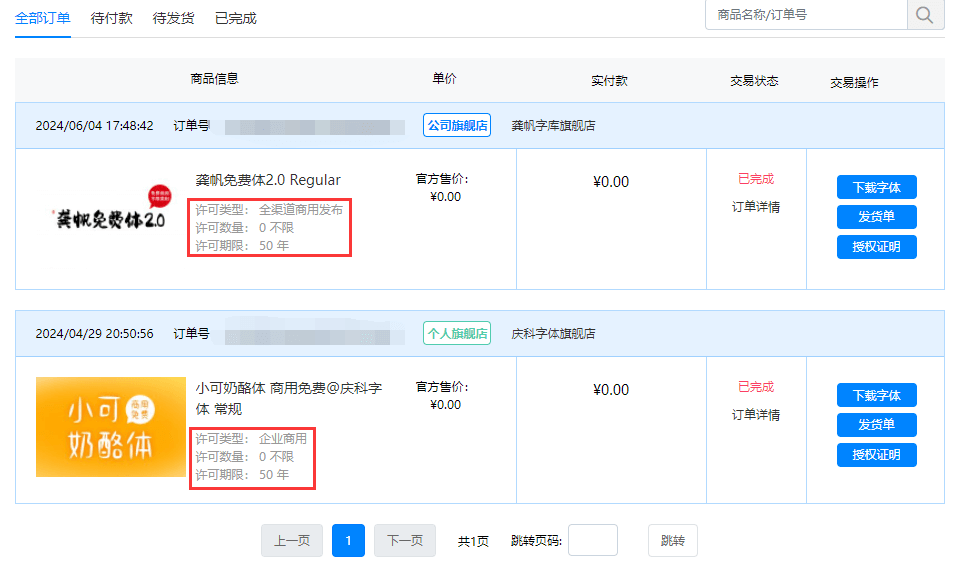Click 全渠道商用发布 license type text
This screenshot has height=568, width=955.
coord(301,210)
